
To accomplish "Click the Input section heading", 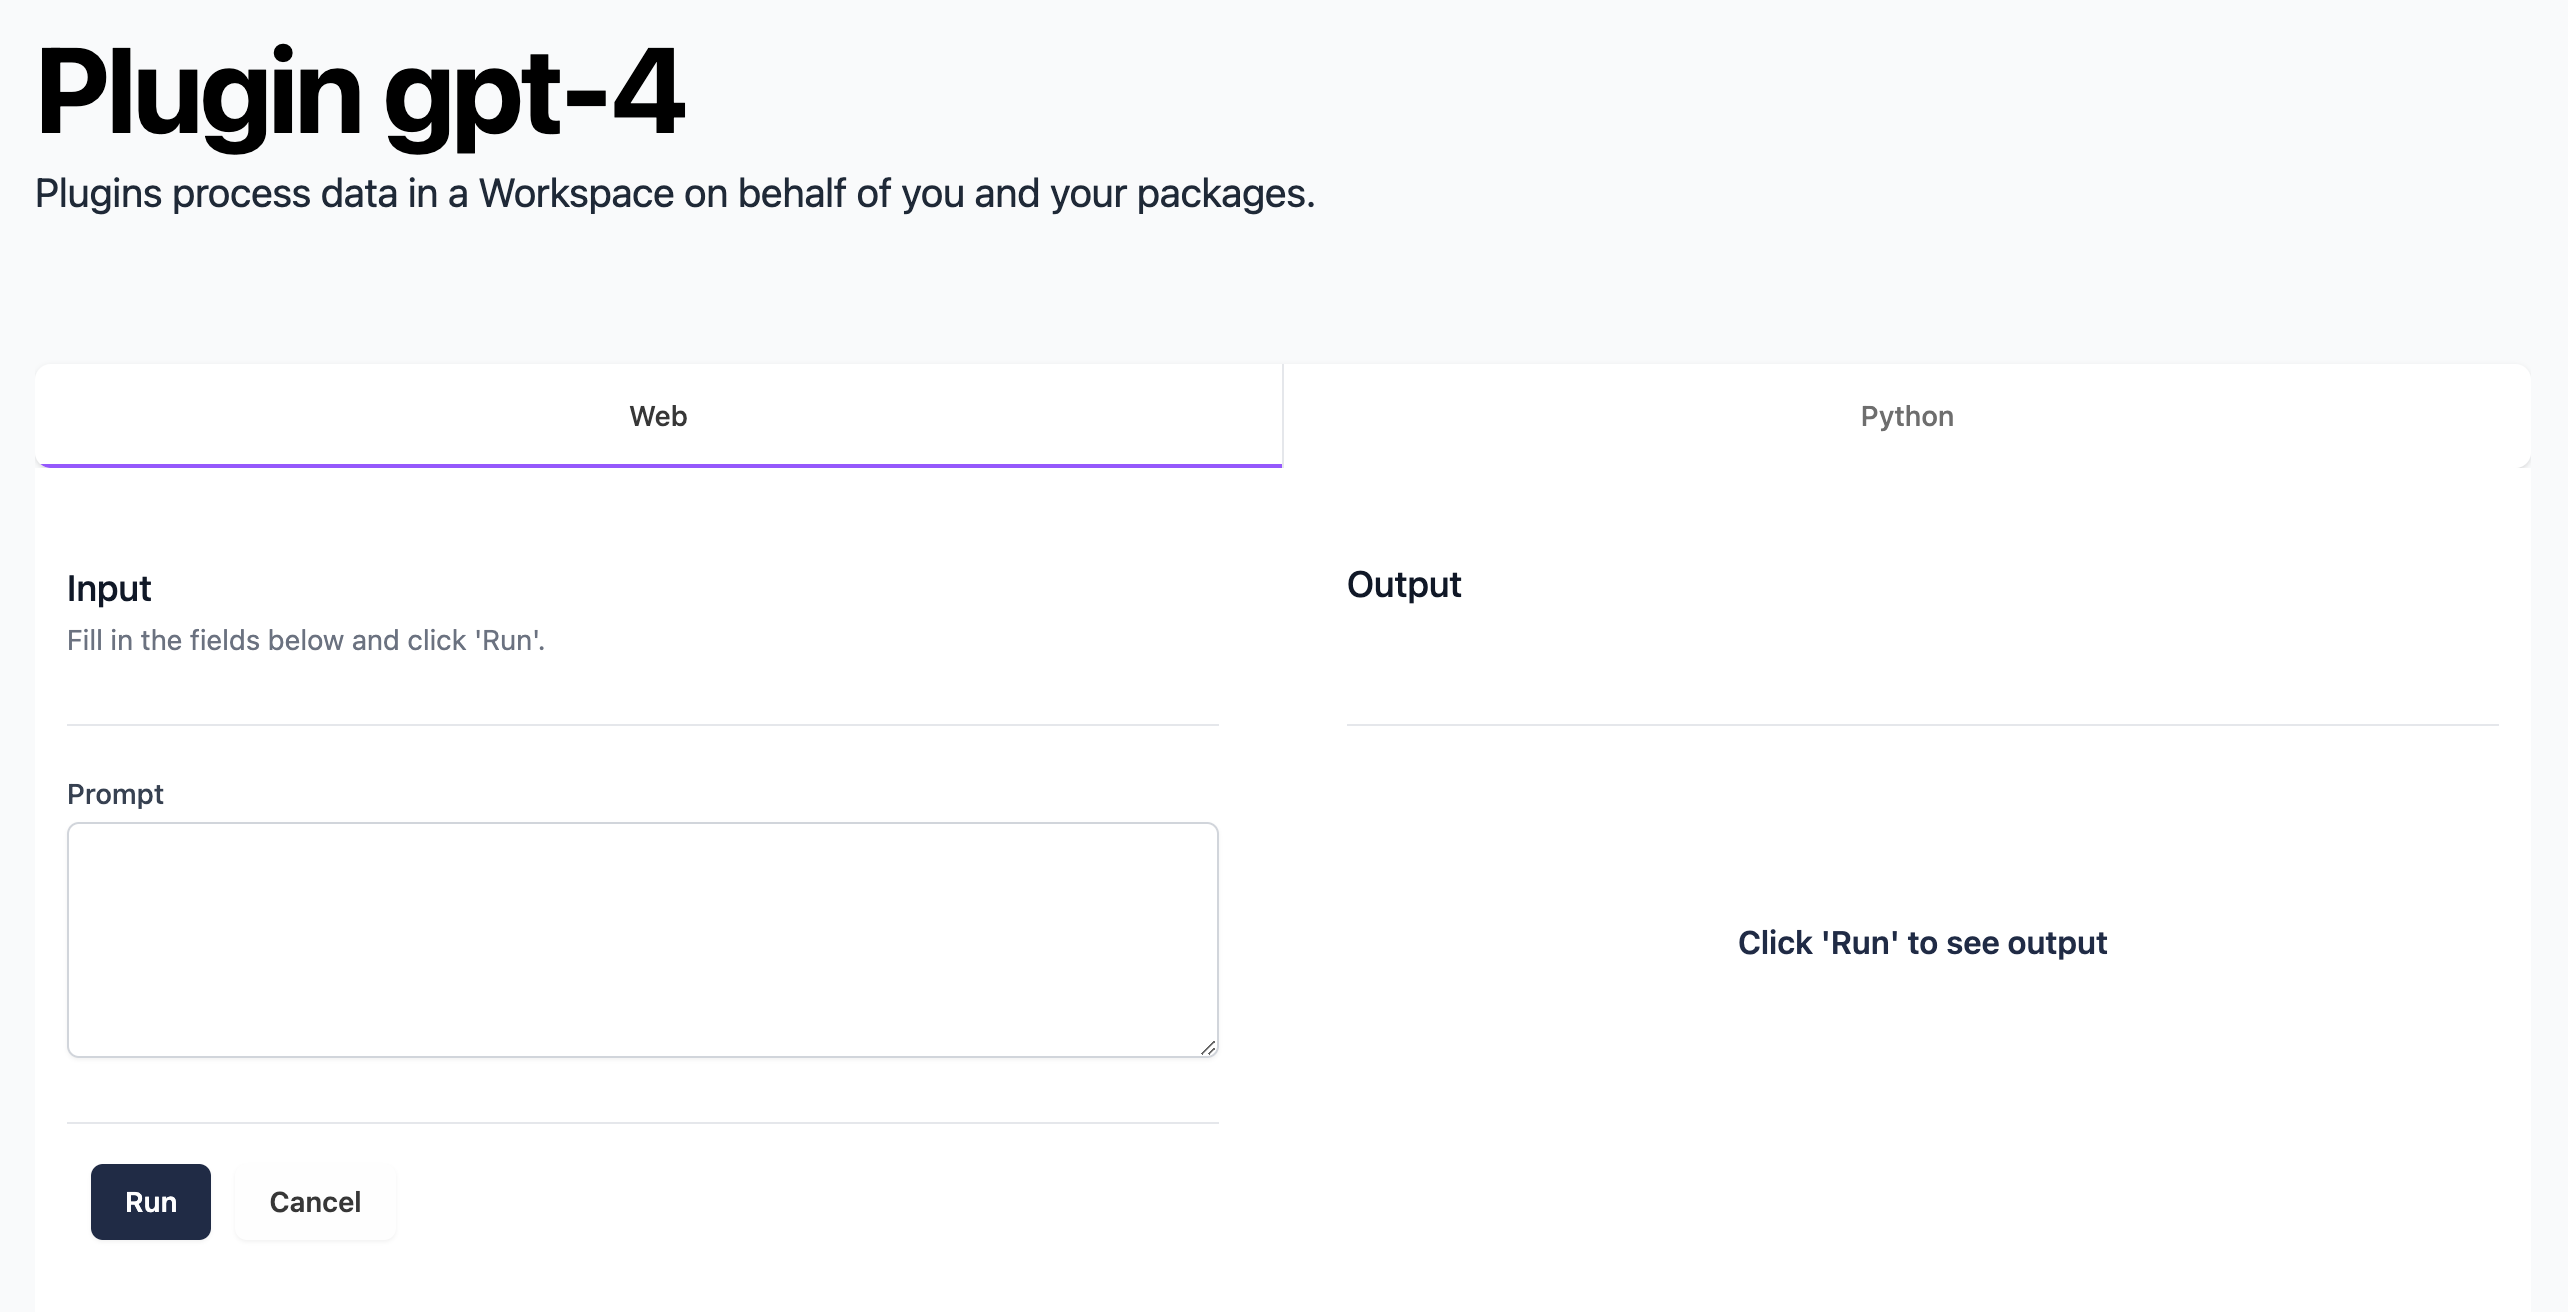I will 109,588.
